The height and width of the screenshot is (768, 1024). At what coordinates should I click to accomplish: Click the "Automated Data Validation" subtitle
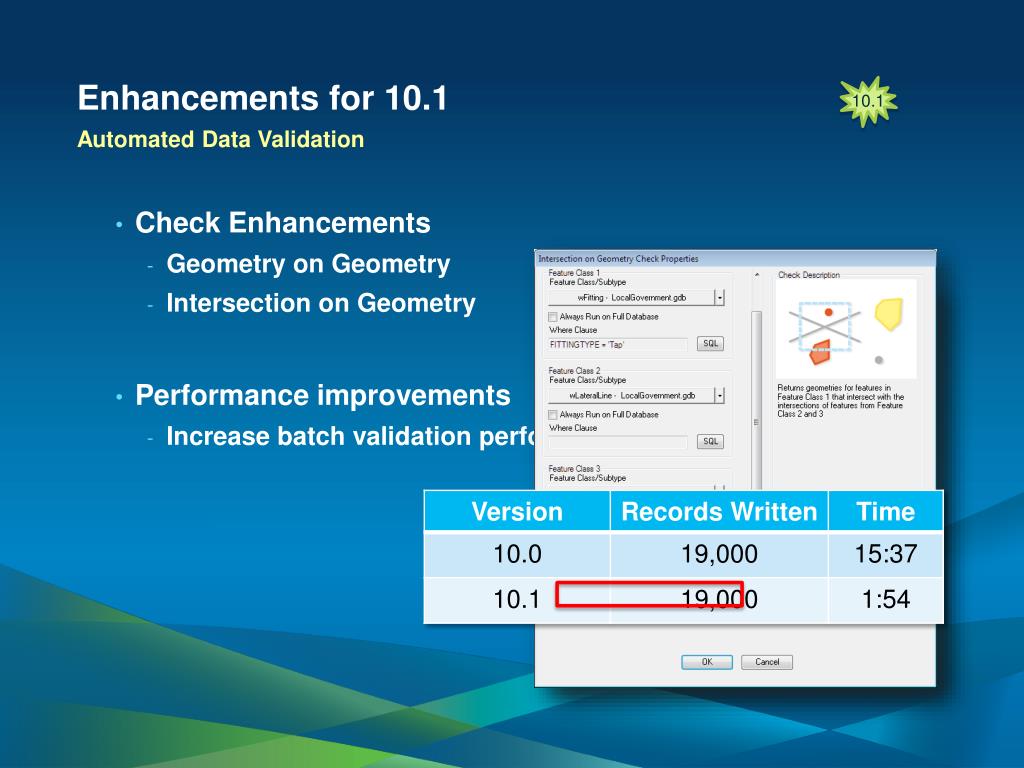point(221,139)
